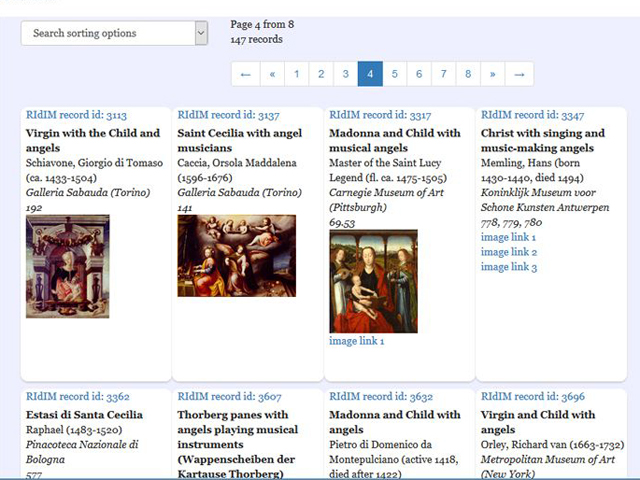Viewport: 640px width, 480px height.
Task: Go to next page with double chevron
Action: [492, 74]
